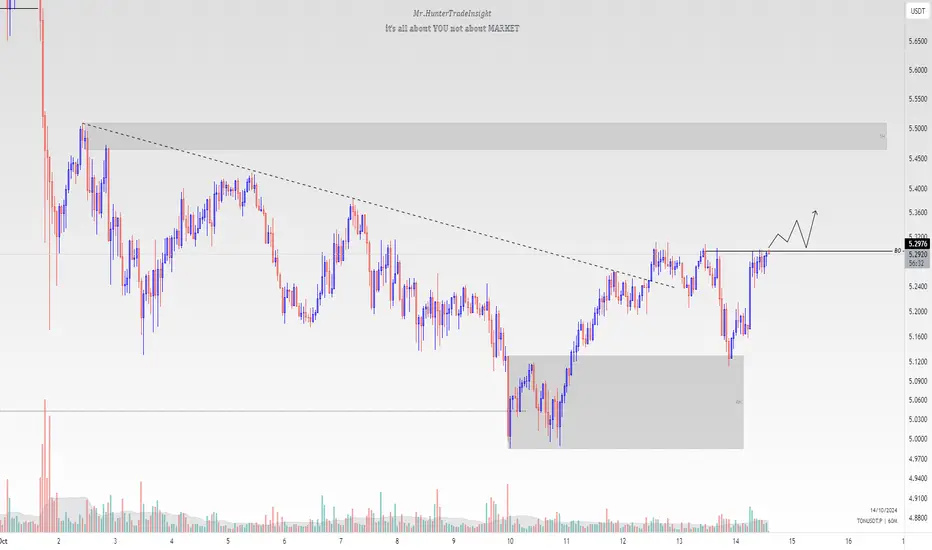Click the date label 5 on time axis
The height and width of the screenshot is (550, 932).
pyautogui.click(x=228, y=541)
